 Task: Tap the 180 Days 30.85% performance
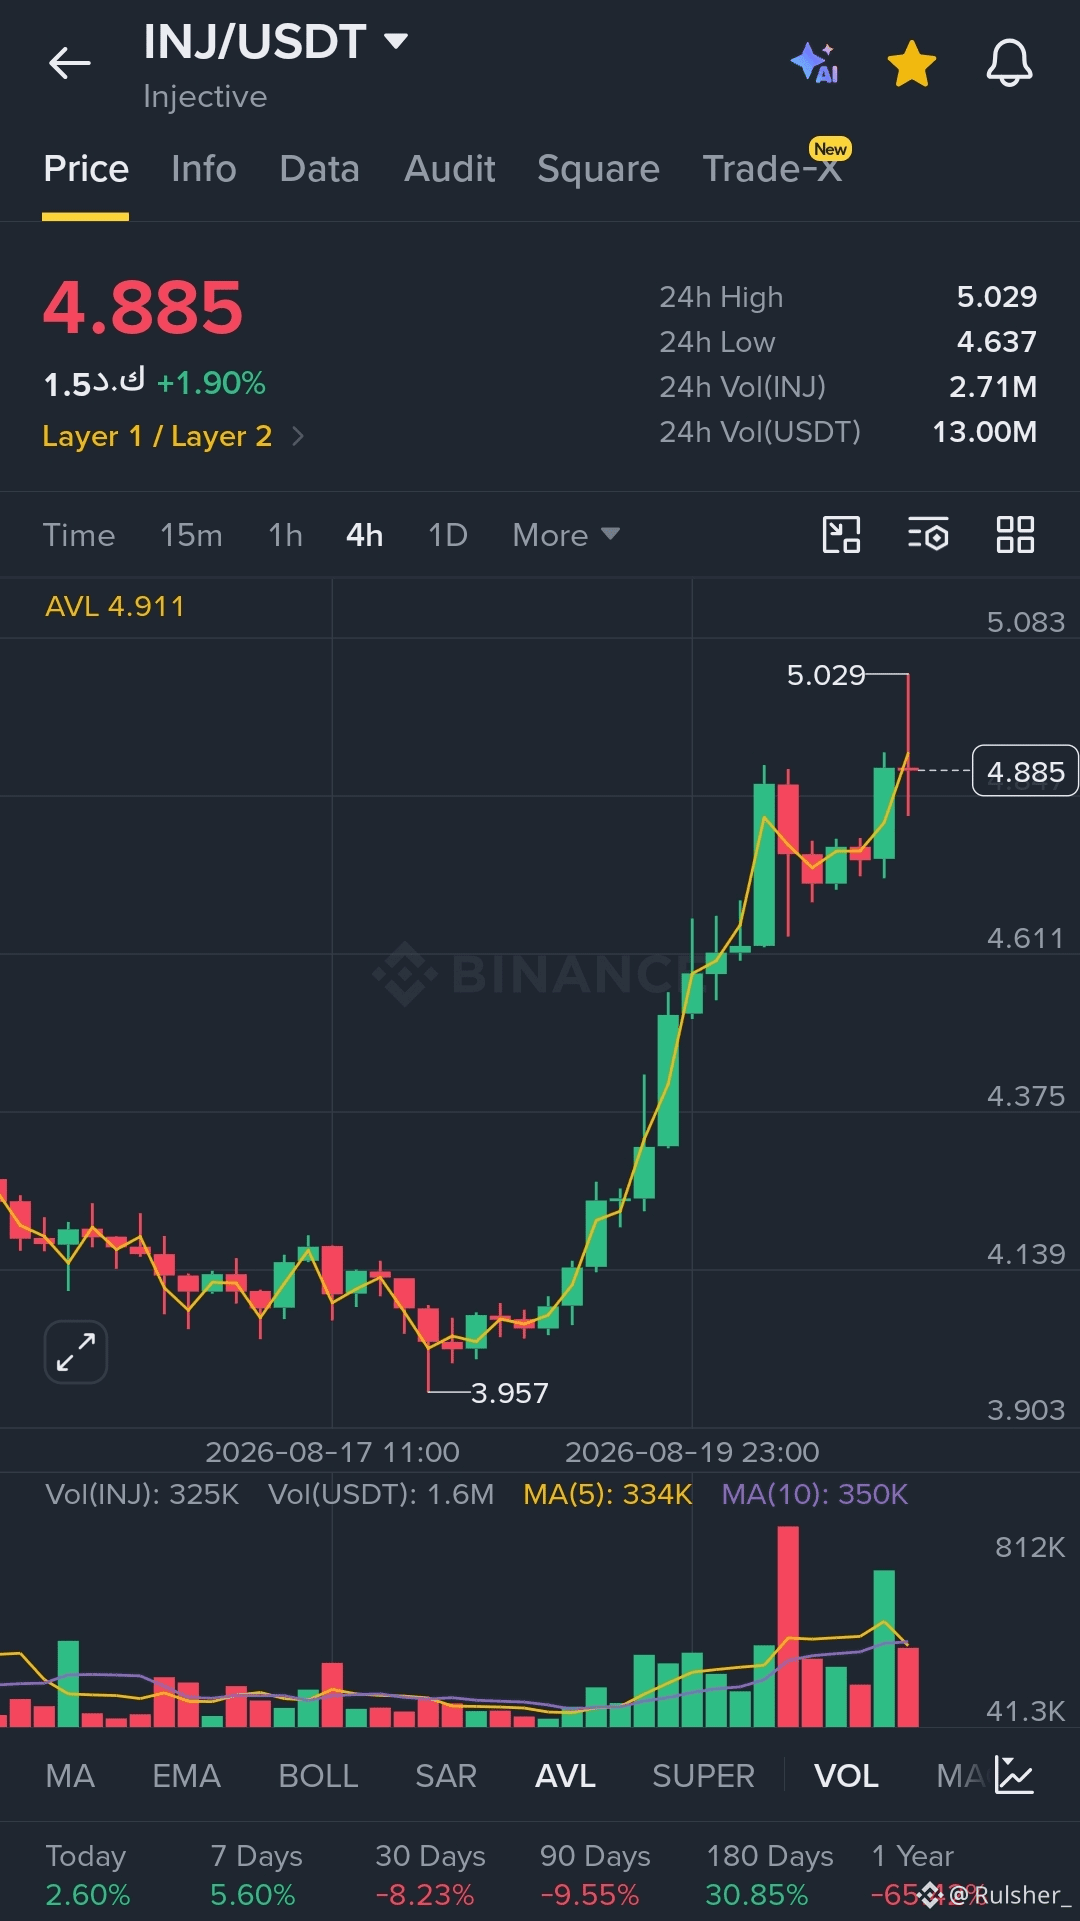769,1875
